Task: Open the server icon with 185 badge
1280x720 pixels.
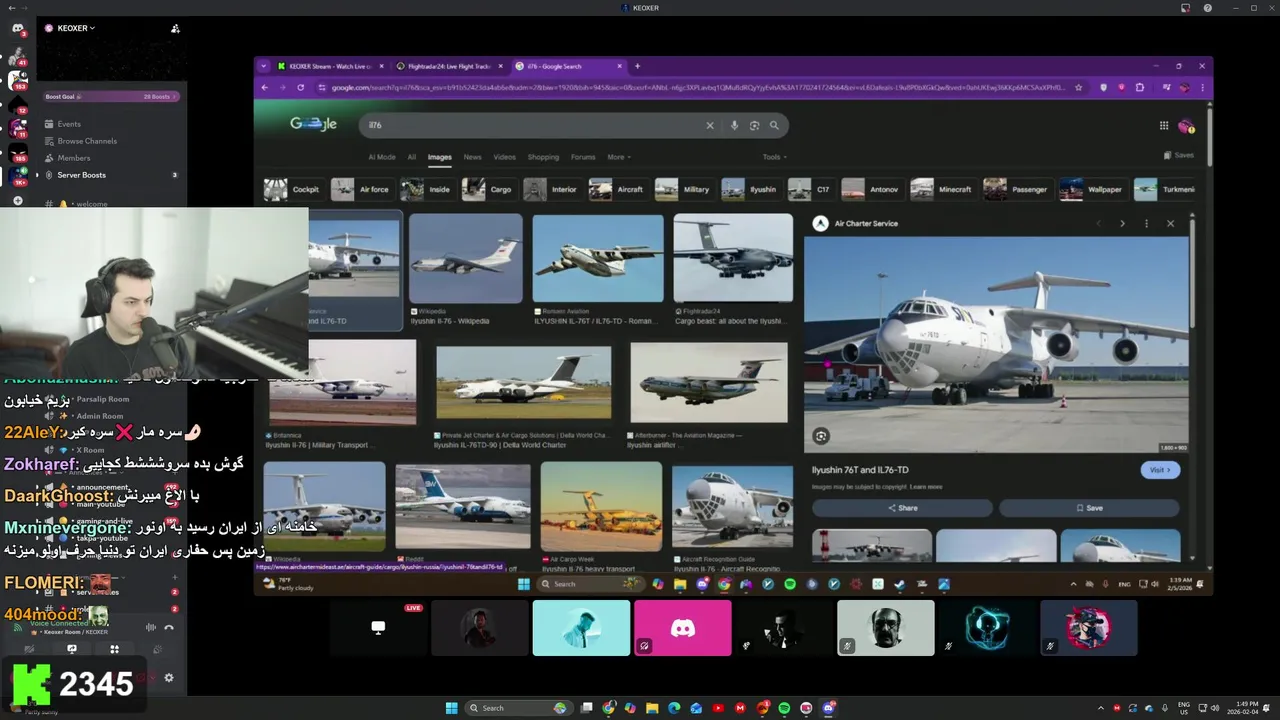Action: [x=18, y=152]
